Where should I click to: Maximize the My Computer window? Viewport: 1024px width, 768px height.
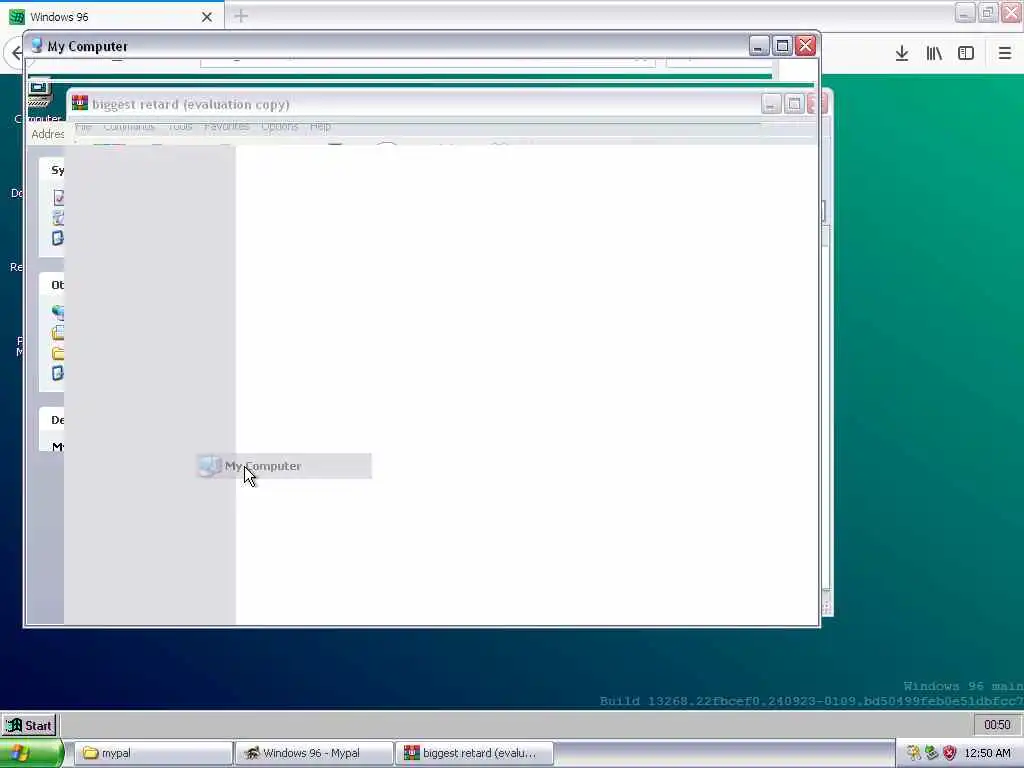coord(782,46)
